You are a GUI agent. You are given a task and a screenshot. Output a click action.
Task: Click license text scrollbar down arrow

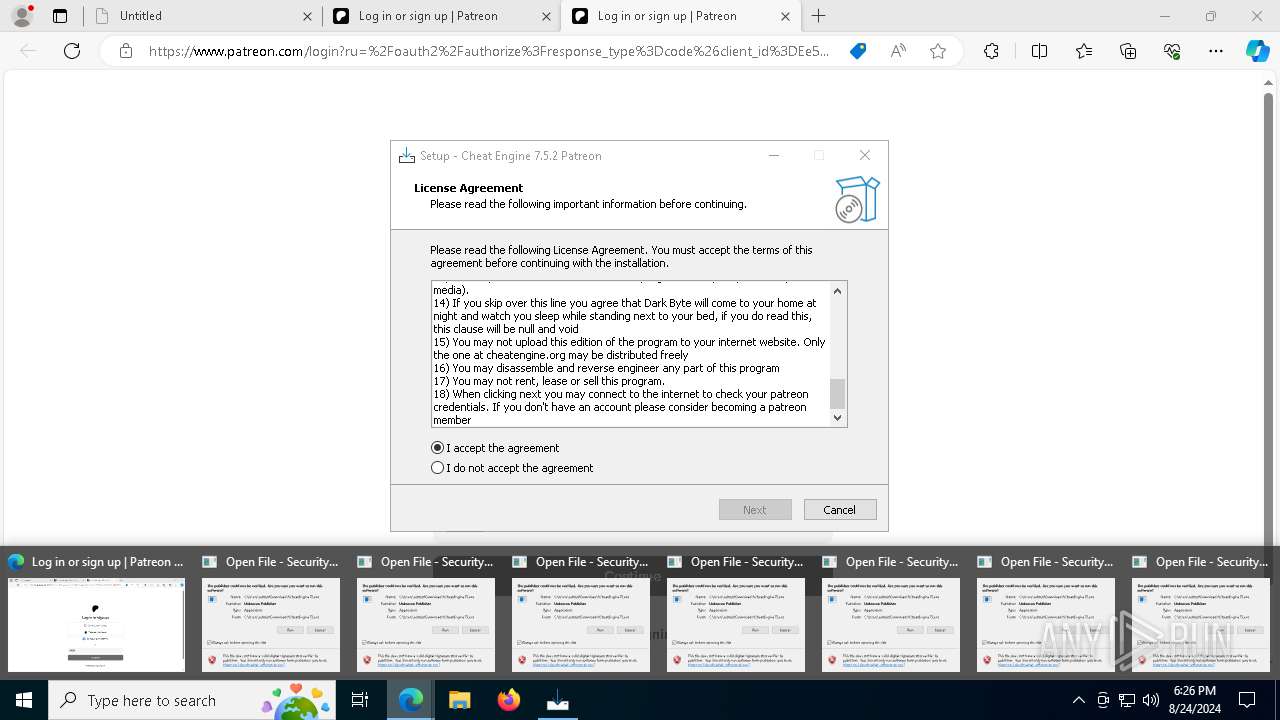(x=838, y=418)
